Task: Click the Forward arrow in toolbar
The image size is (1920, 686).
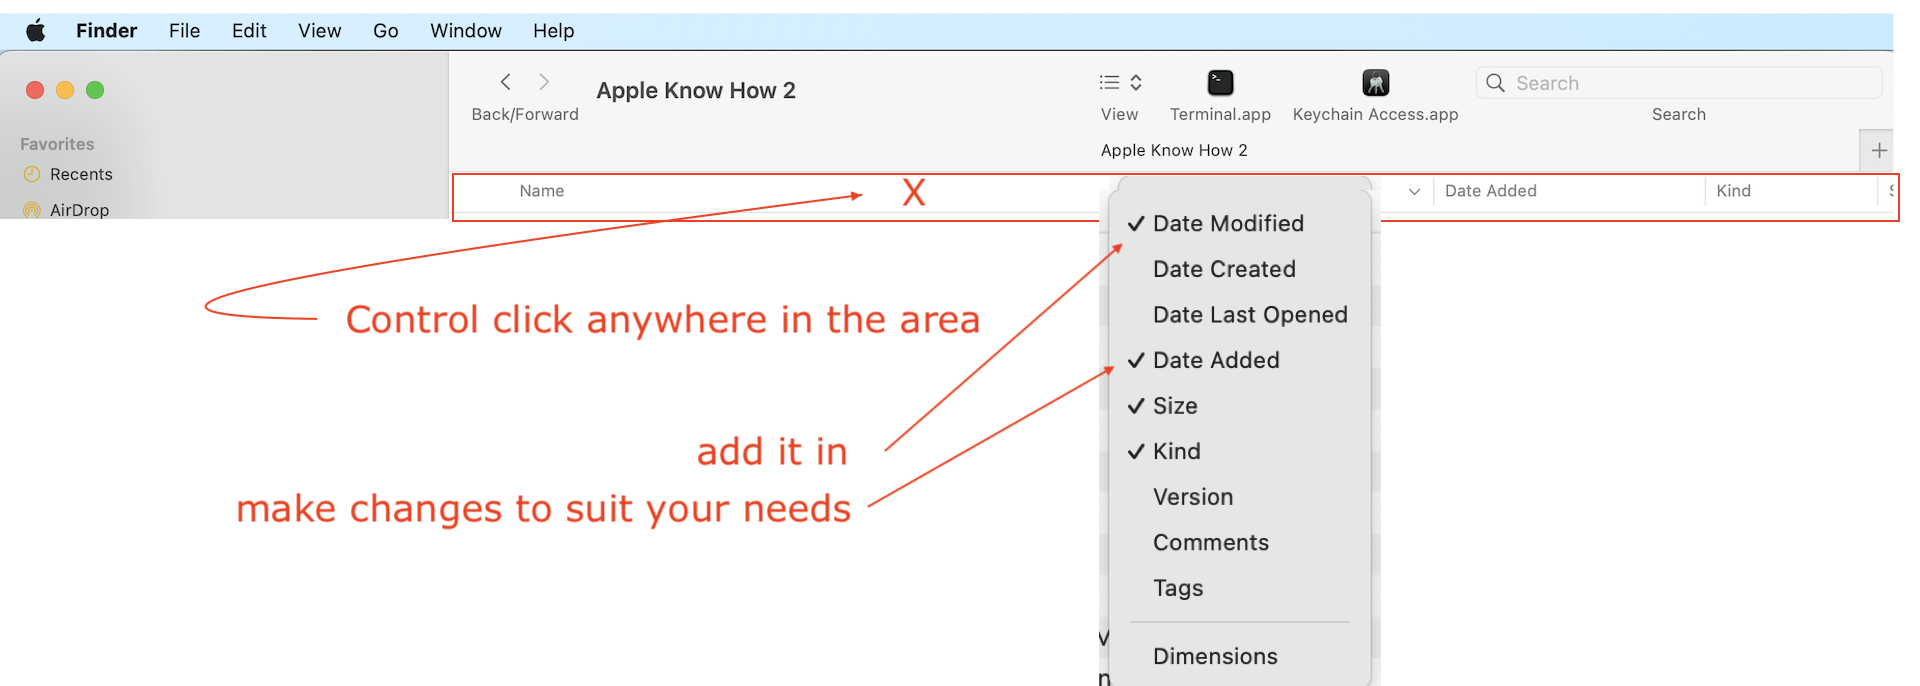Action: [x=544, y=82]
